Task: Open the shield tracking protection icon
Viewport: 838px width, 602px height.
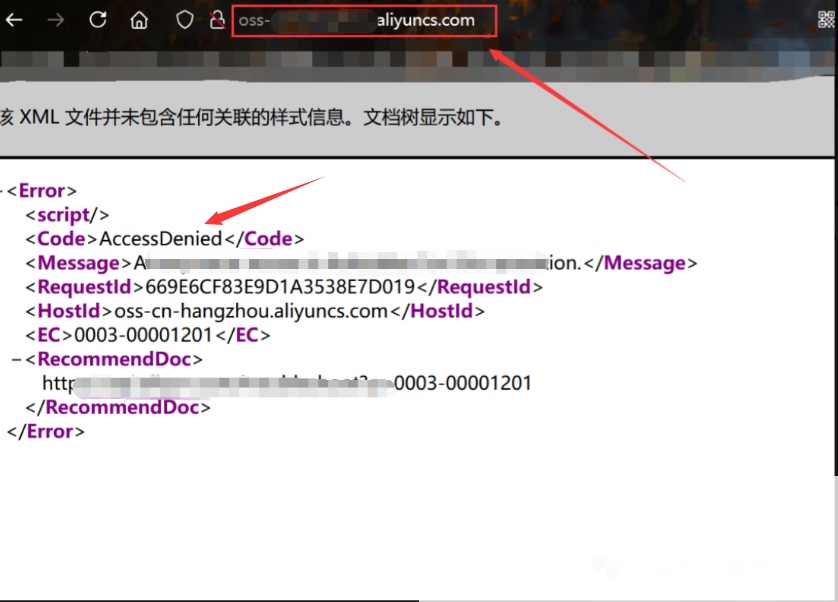Action: coord(185,20)
